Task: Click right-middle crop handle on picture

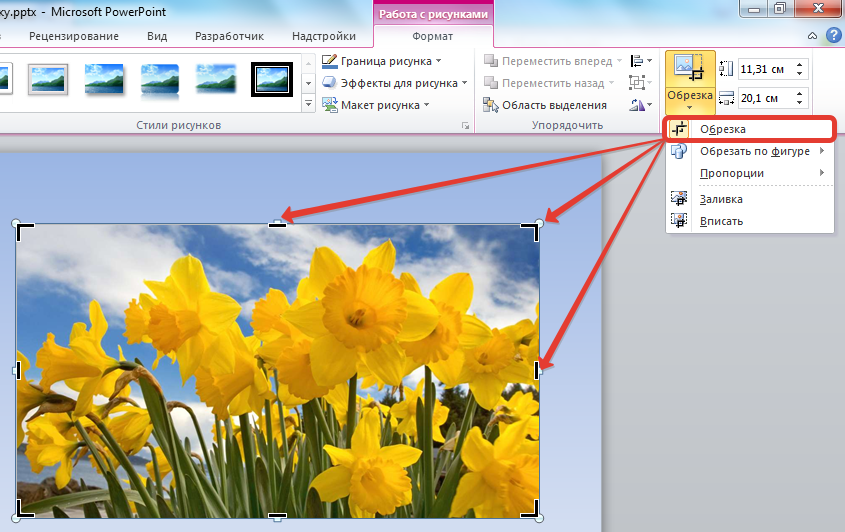Action: 537,370
